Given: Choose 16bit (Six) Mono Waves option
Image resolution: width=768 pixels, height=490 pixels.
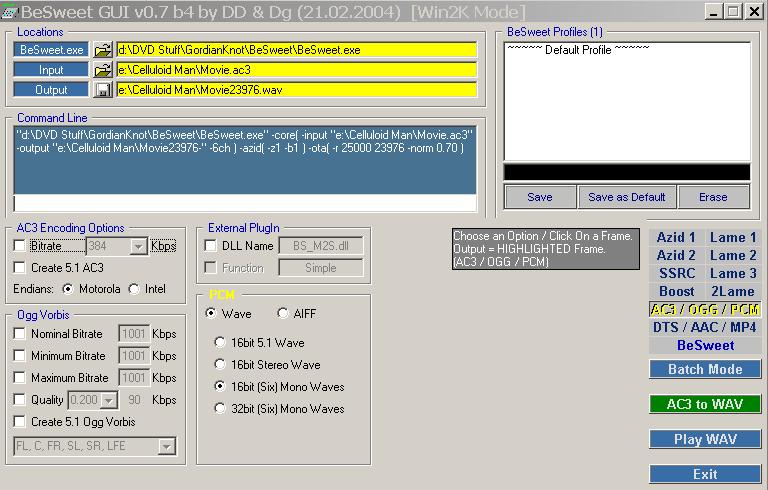Looking at the screenshot, I should [x=220, y=387].
